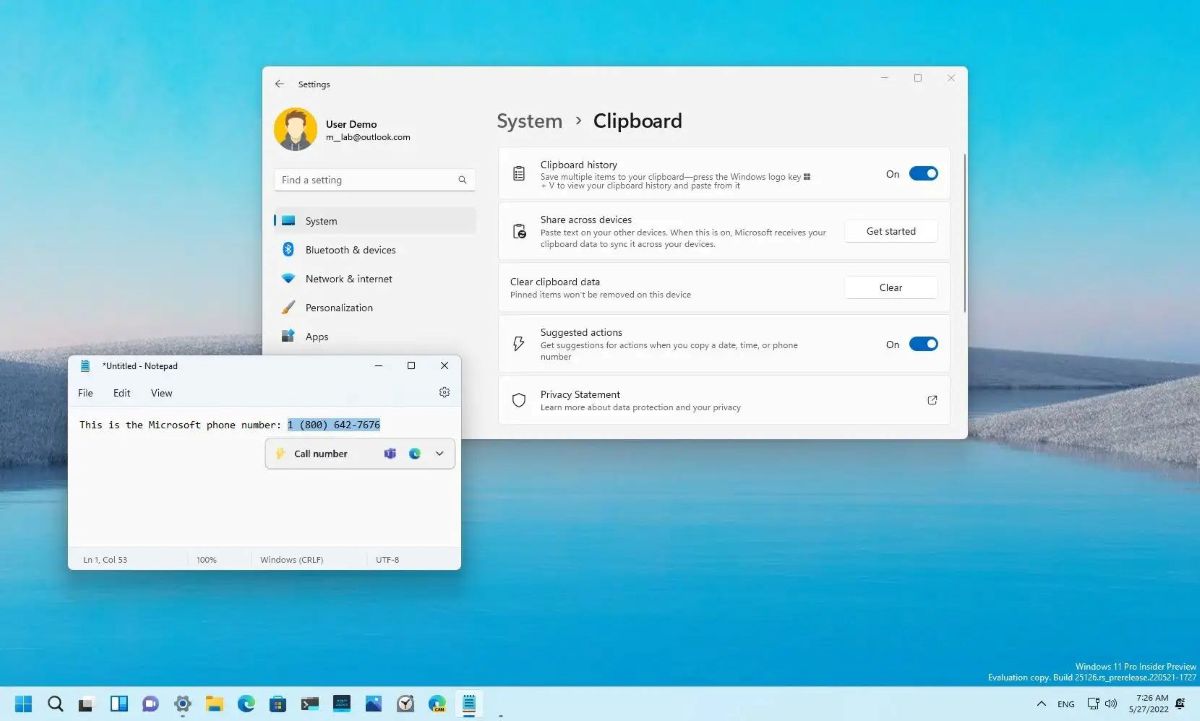
Task: Click the highlighted phone number in Notepad
Action: (x=334, y=425)
